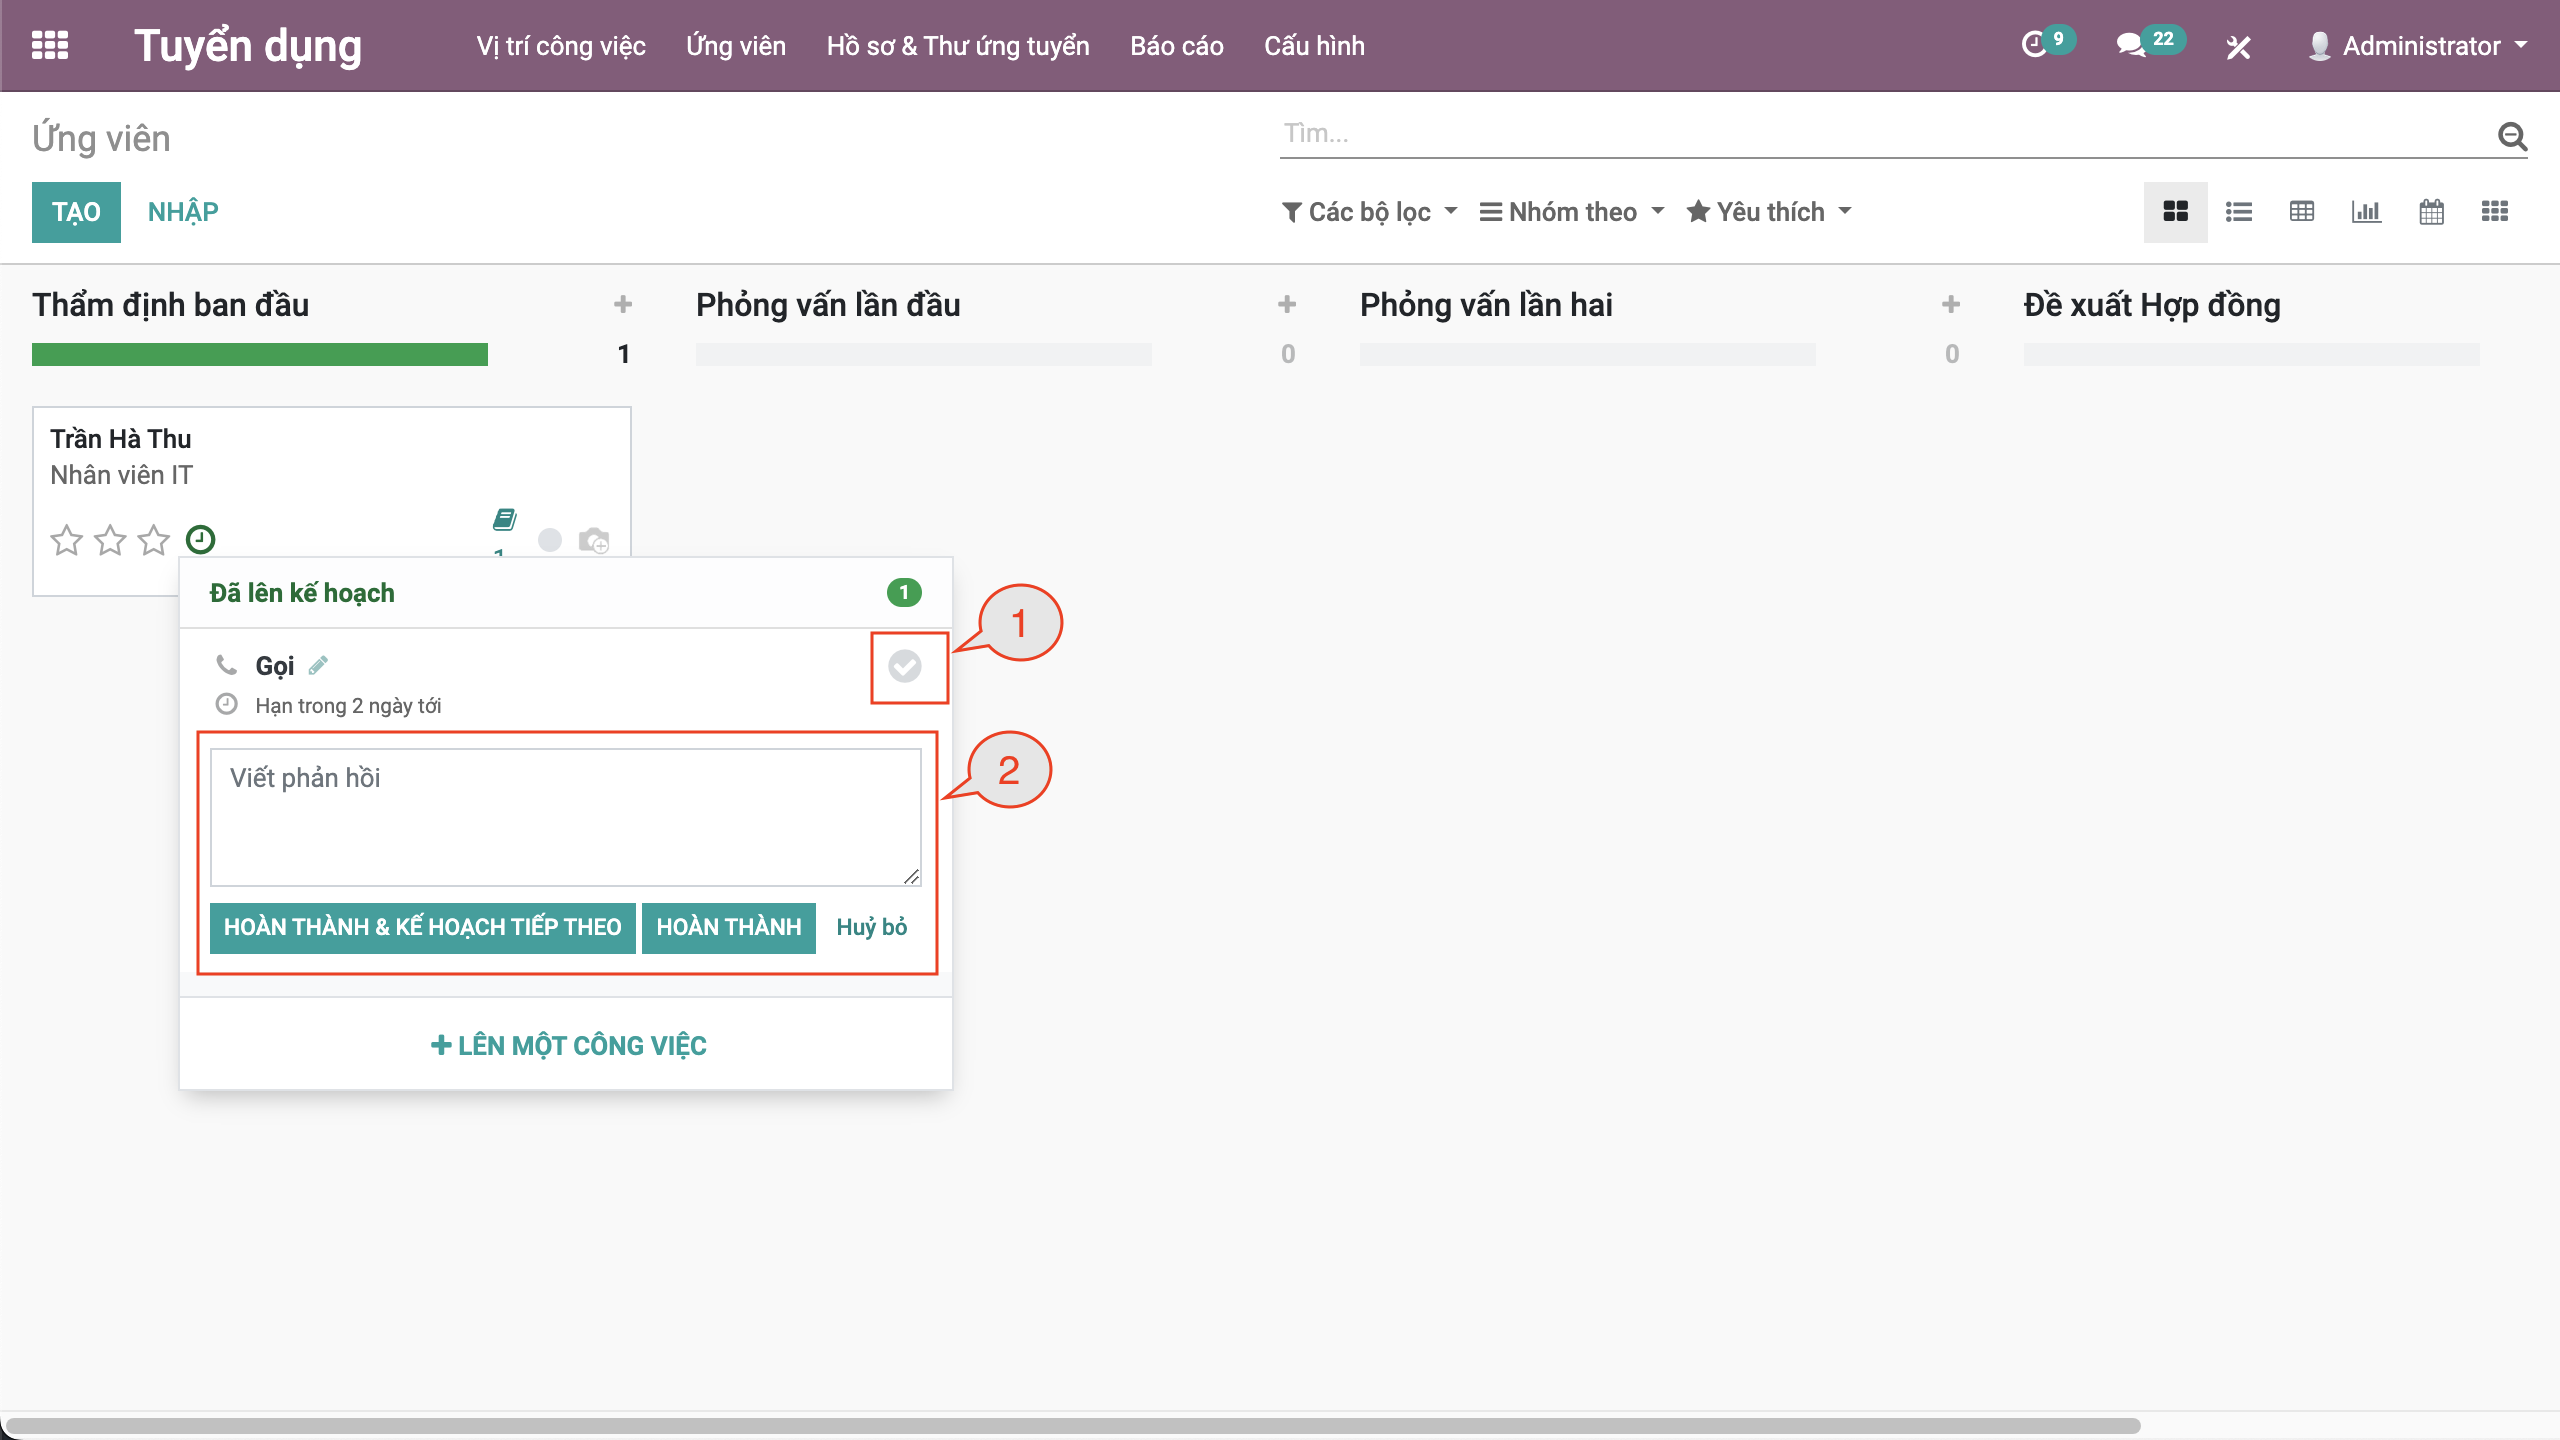
Task: Expand the Các bộ lọc filters dropdown
Action: (1370, 212)
